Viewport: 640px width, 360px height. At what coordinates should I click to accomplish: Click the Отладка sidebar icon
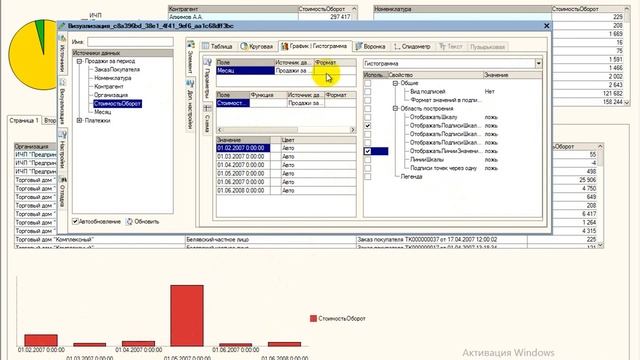click(x=62, y=179)
